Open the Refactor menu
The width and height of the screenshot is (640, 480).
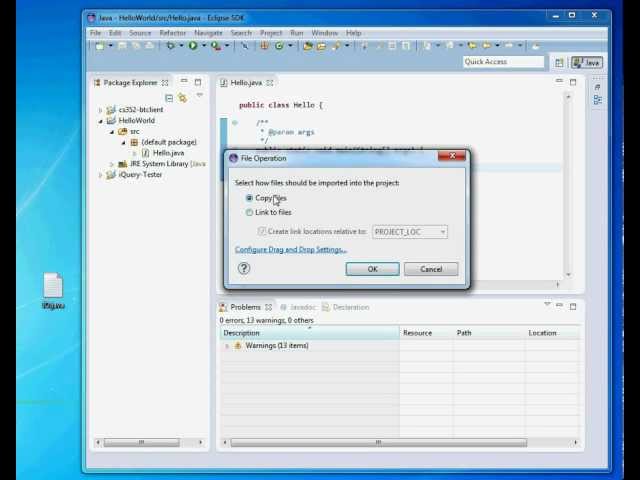point(173,33)
